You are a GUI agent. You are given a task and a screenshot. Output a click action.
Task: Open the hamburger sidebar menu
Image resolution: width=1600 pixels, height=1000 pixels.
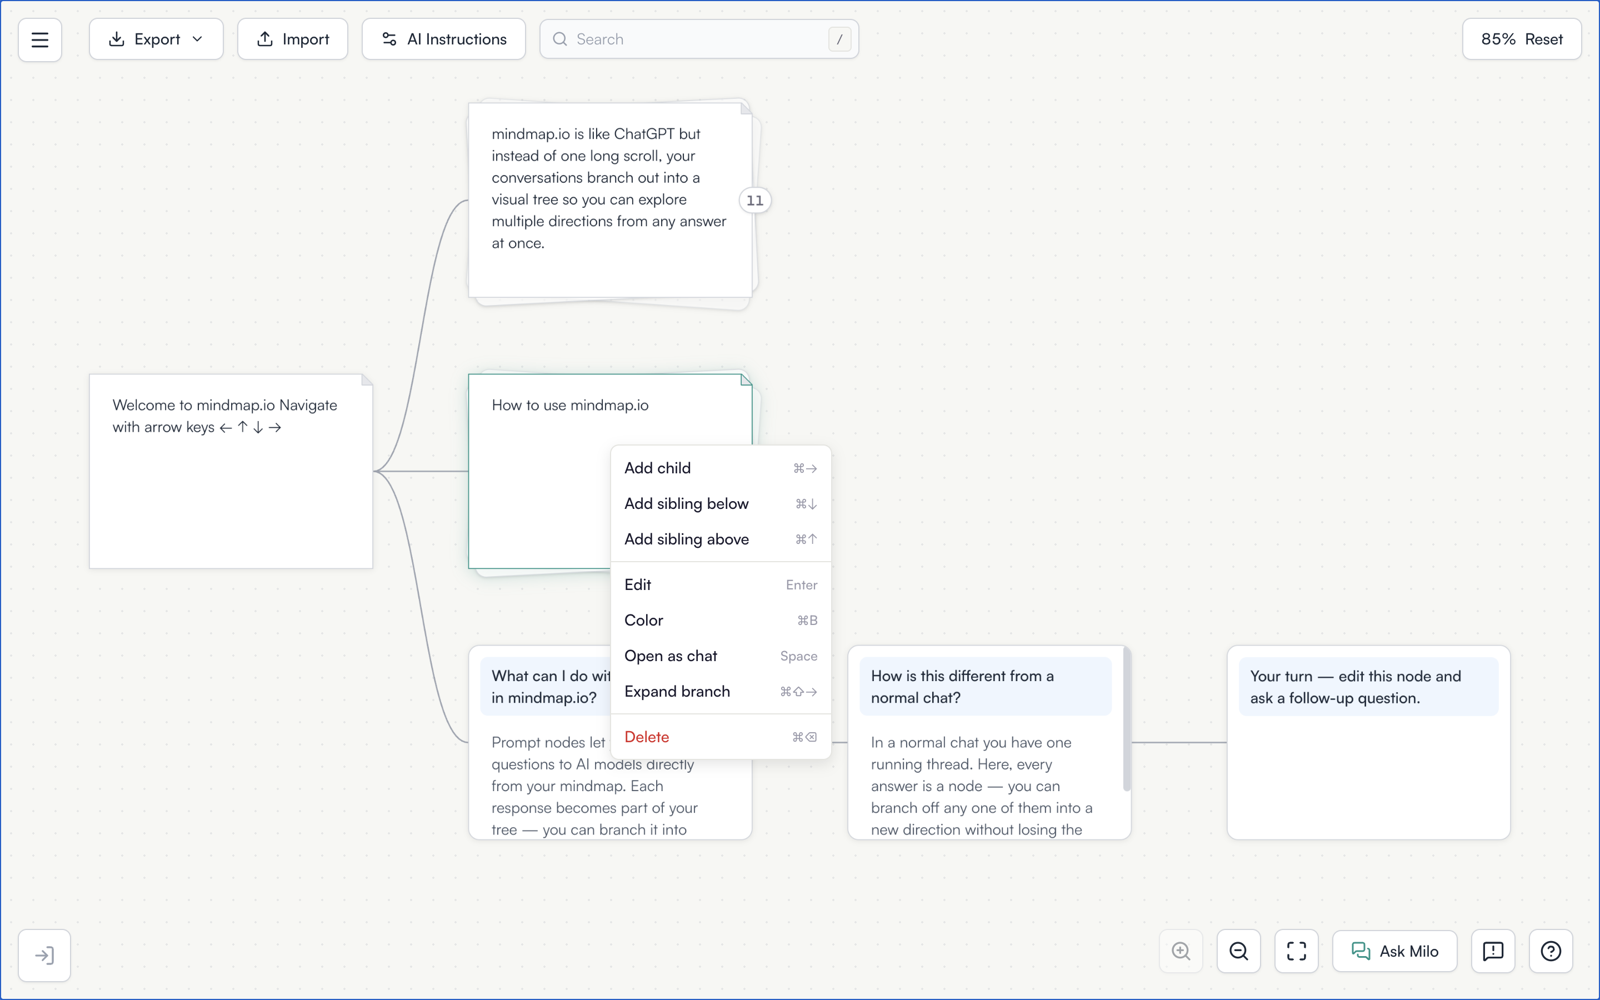coord(40,40)
